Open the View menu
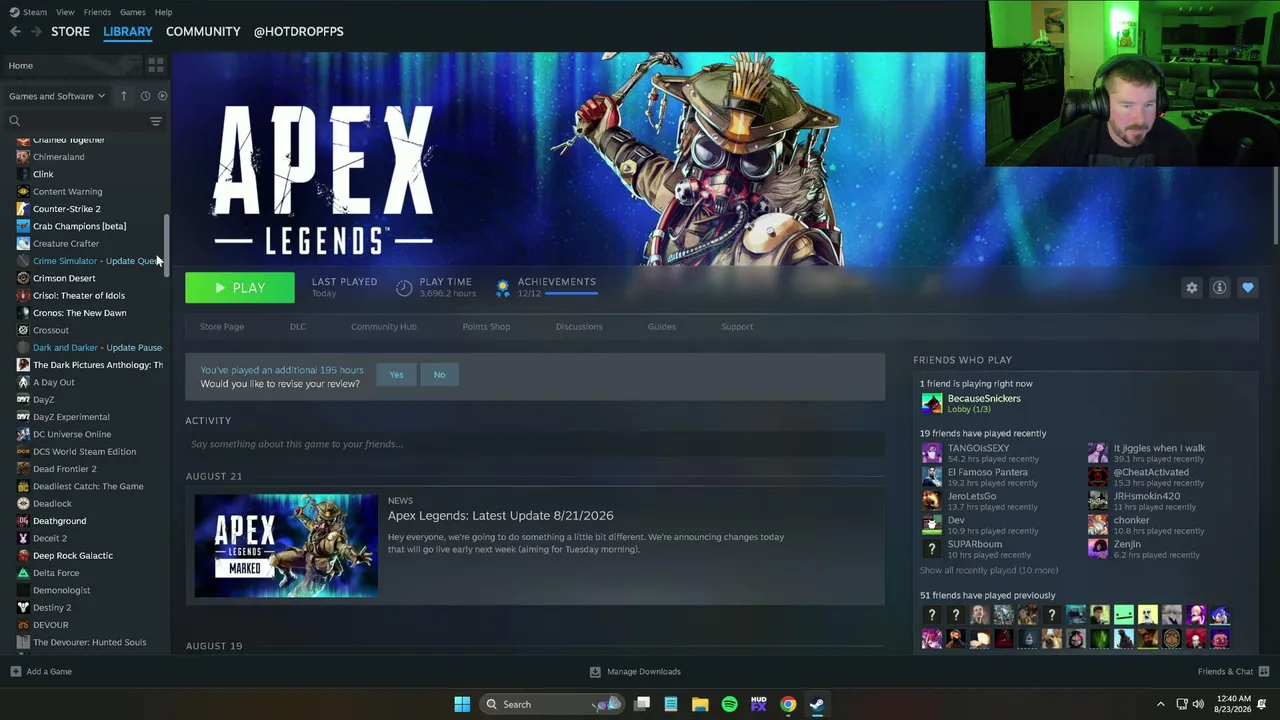This screenshot has height=720, width=1280. [65, 12]
